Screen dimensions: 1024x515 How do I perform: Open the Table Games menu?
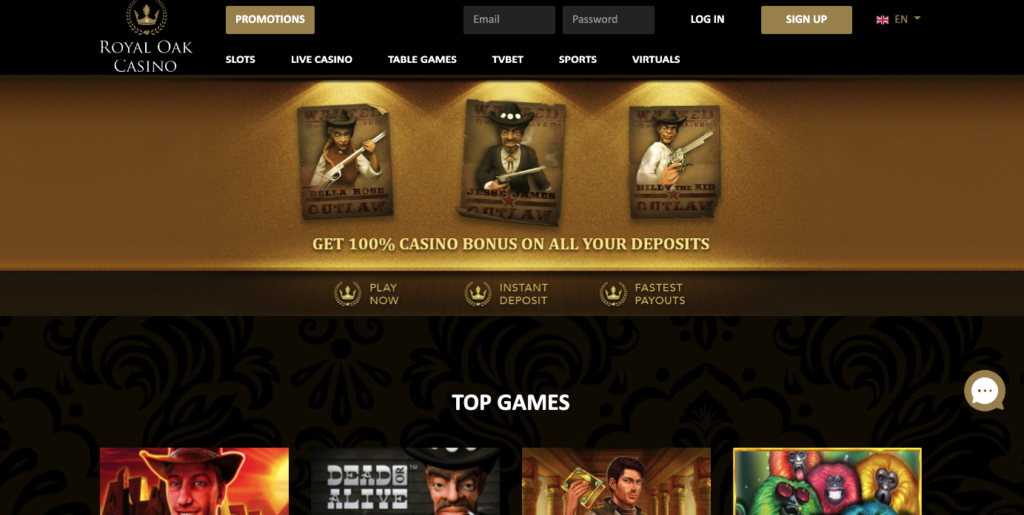422,59
